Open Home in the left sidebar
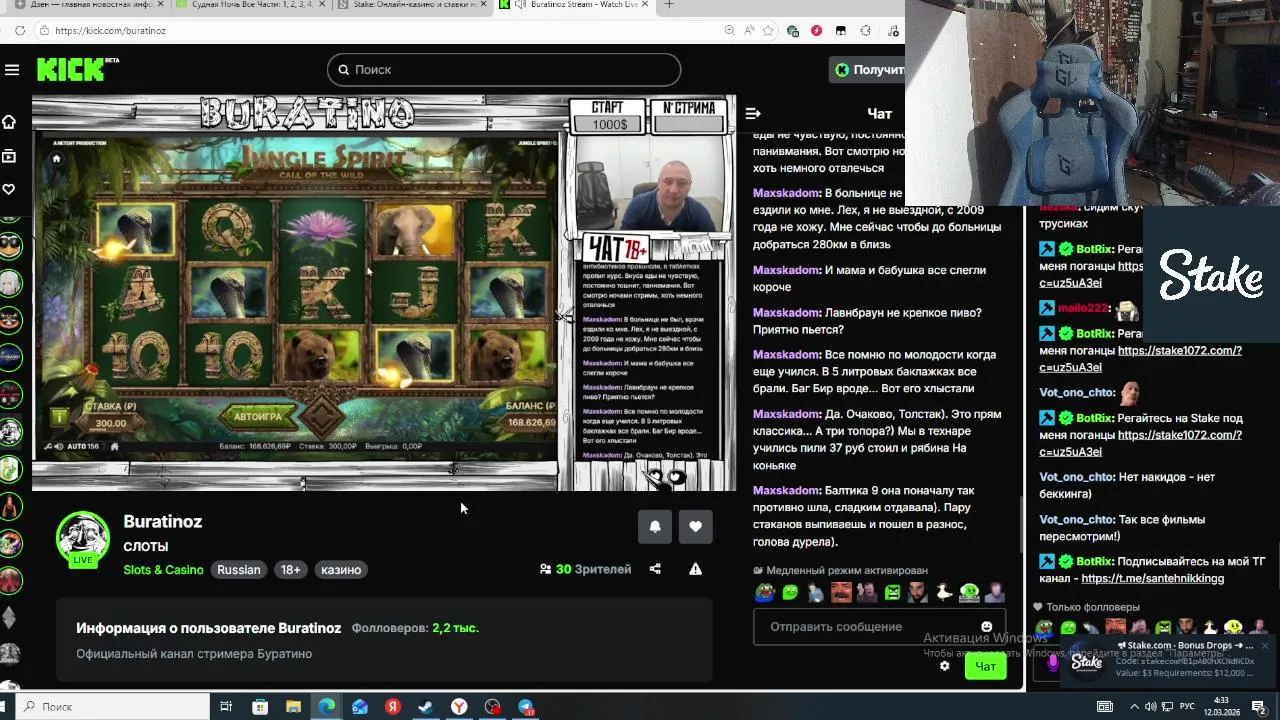 [9, 122]
